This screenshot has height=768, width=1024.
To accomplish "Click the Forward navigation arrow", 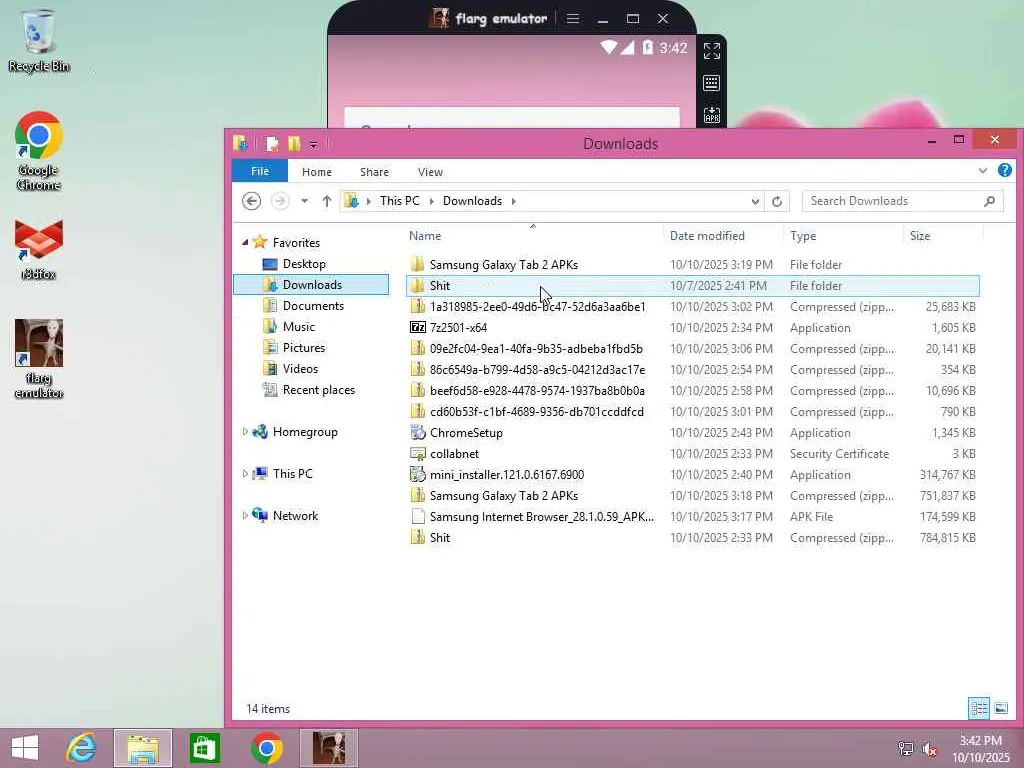I will [x=280, y=201].
